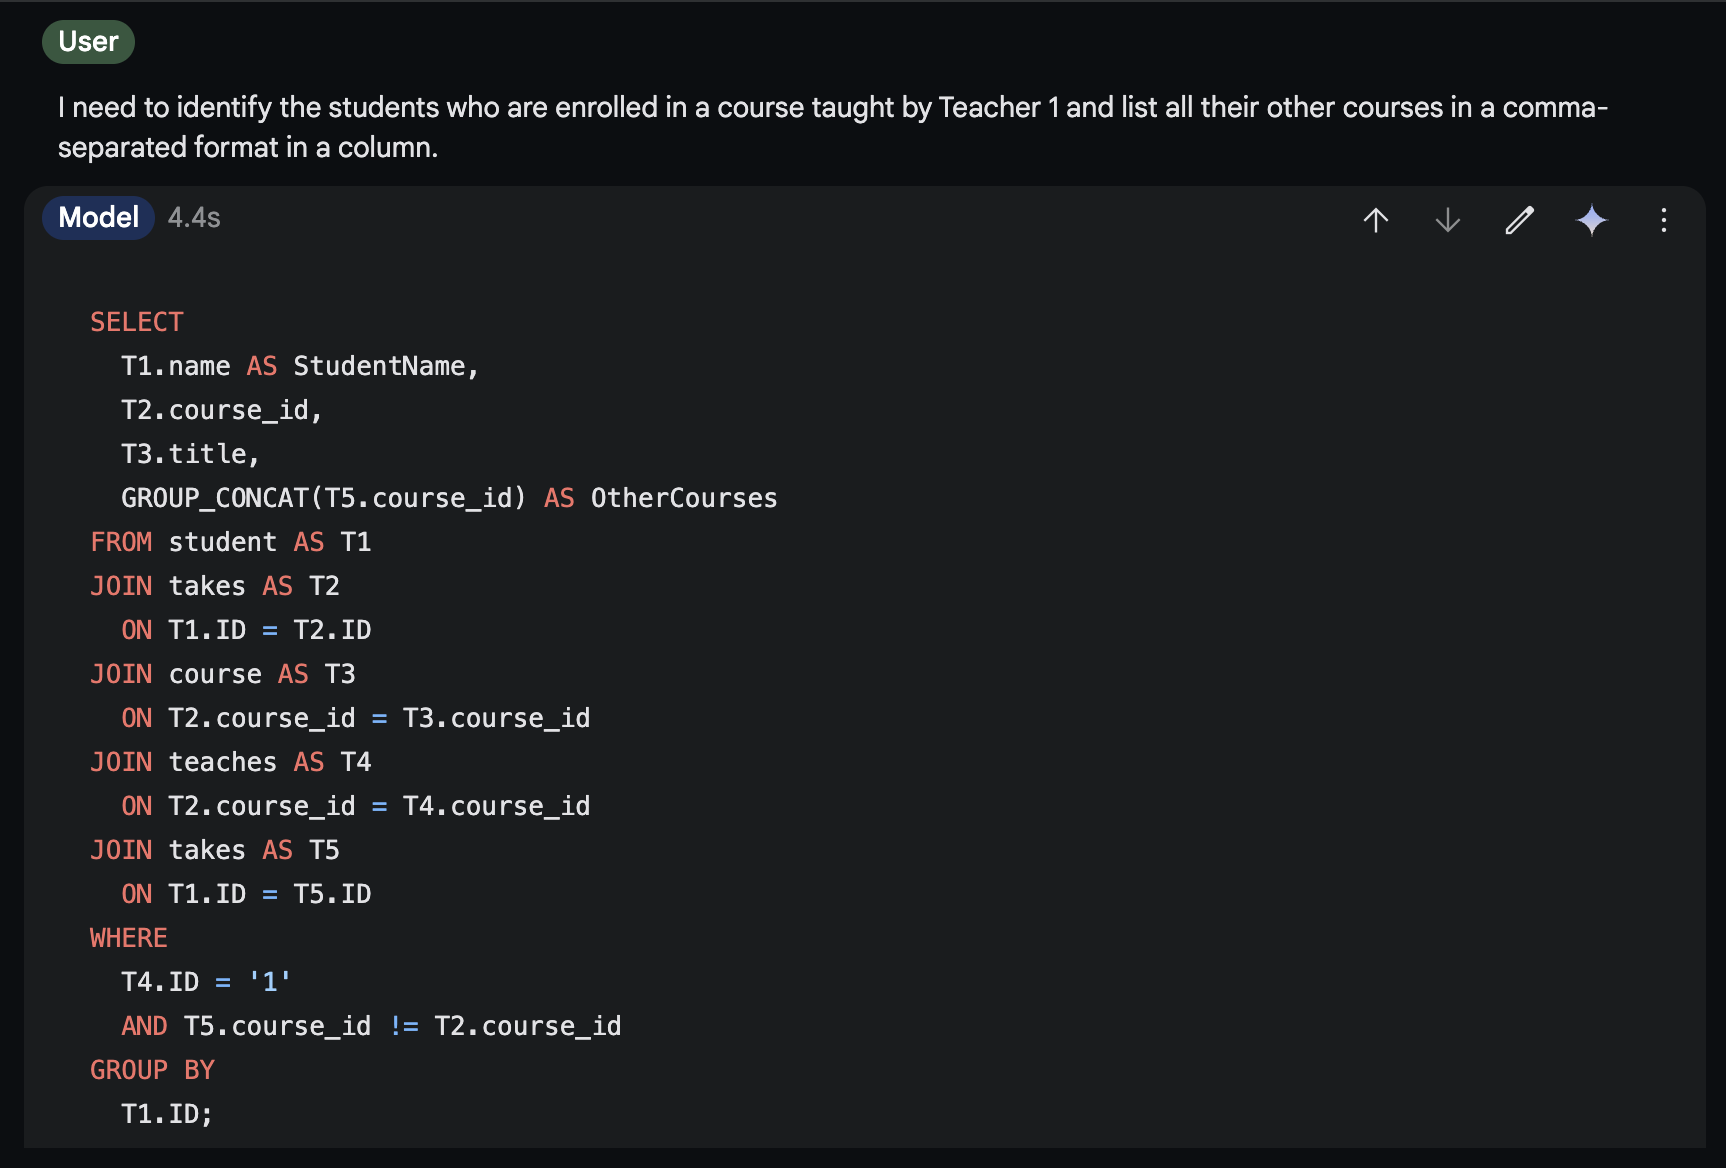Click the FROM student AS T1 line
Viewport: 1726px width, 1168px height.
[231, 542]
